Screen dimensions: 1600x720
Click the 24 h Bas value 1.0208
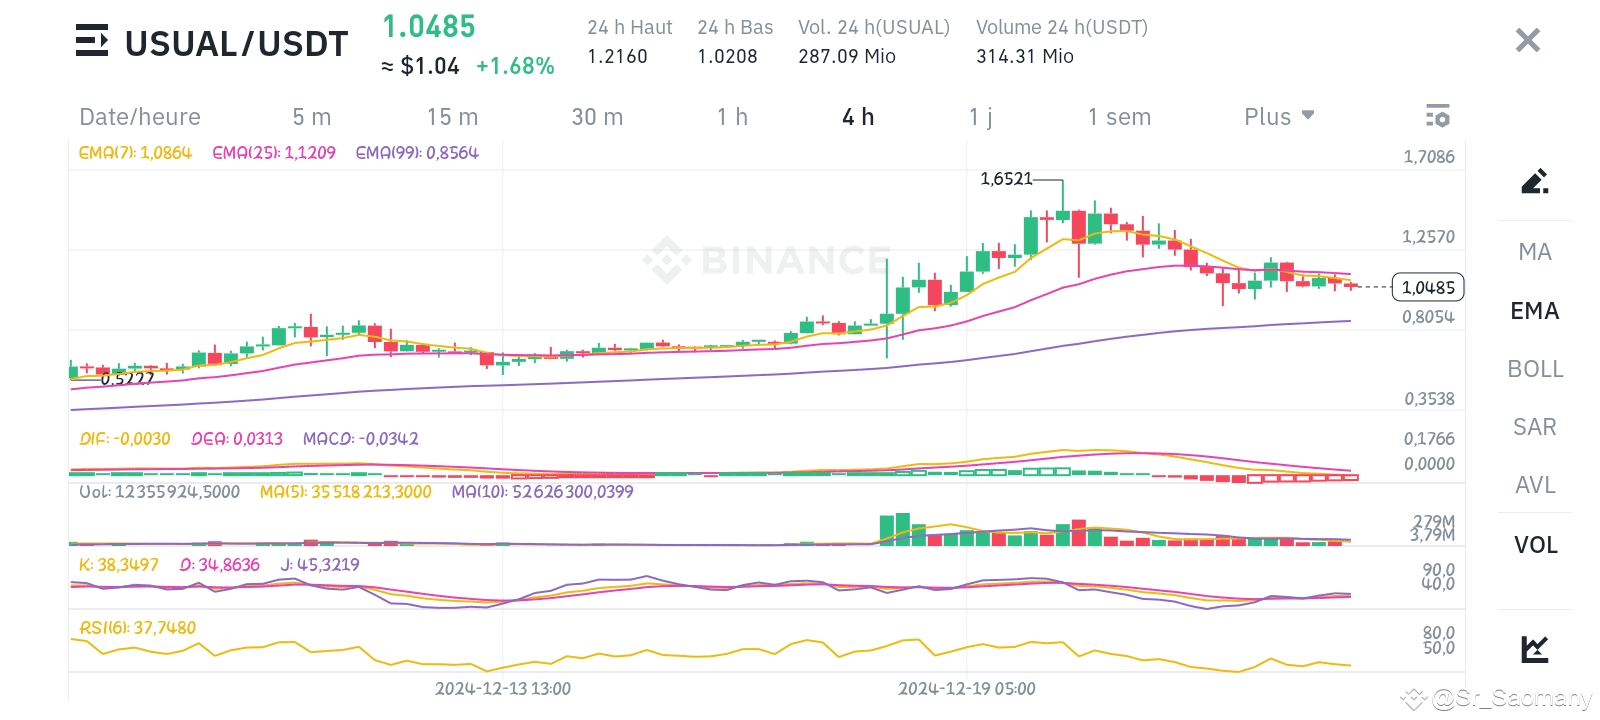pyautogui.click(x=727, y=56)
